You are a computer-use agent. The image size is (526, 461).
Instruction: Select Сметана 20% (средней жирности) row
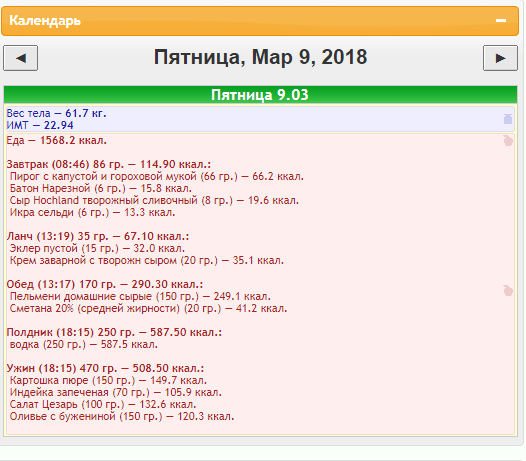coord(148,309)
